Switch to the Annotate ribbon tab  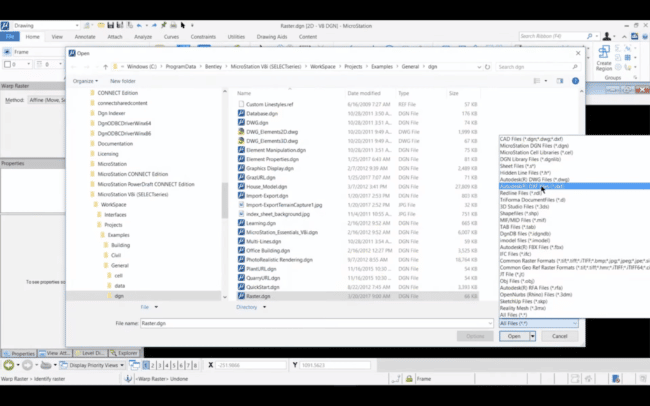coord(85,36)
